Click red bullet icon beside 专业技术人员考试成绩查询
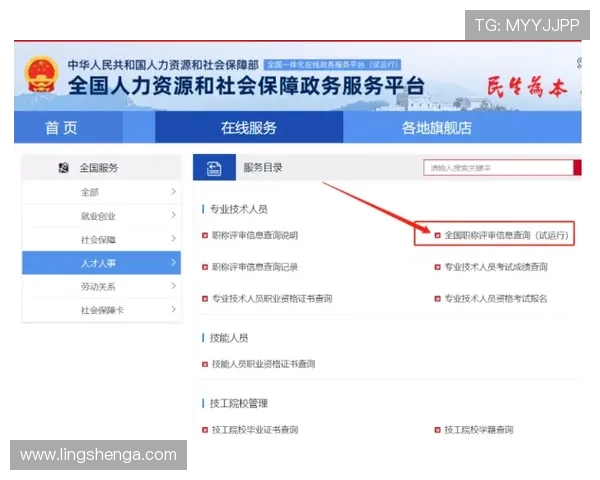Viewport: 600px width, 480px height. [x=437, y=267]
